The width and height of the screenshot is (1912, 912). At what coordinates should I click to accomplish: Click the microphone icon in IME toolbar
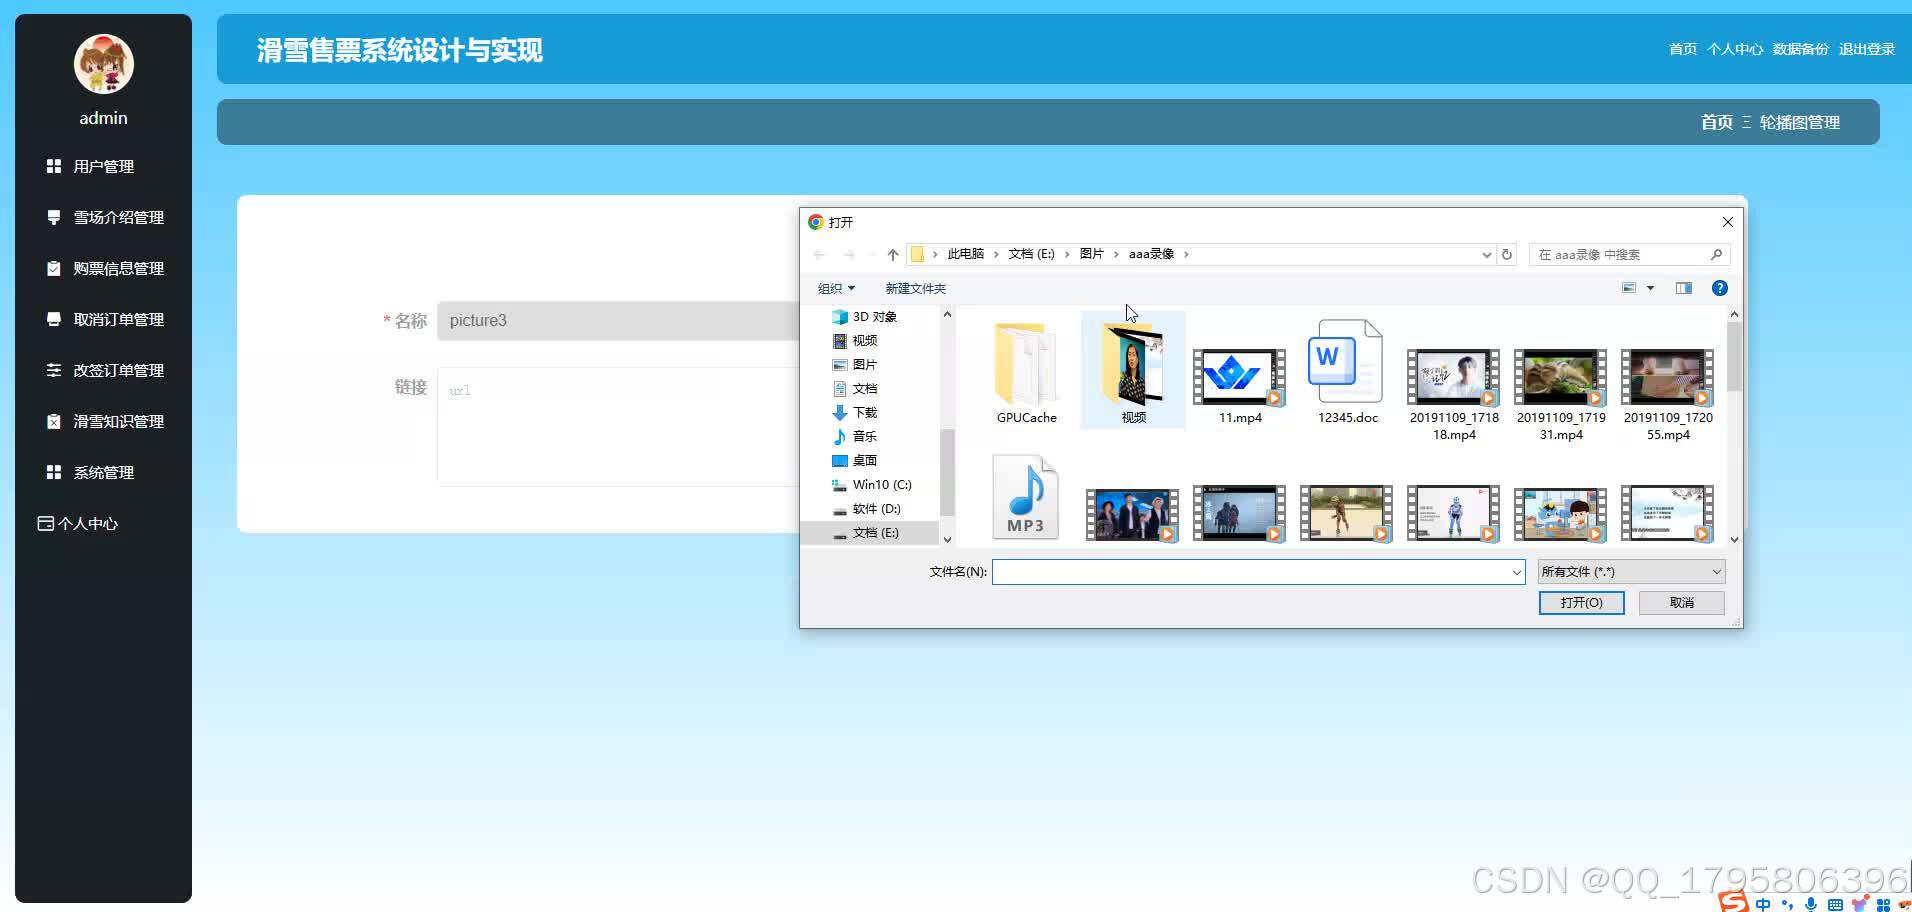[1810, 904]
